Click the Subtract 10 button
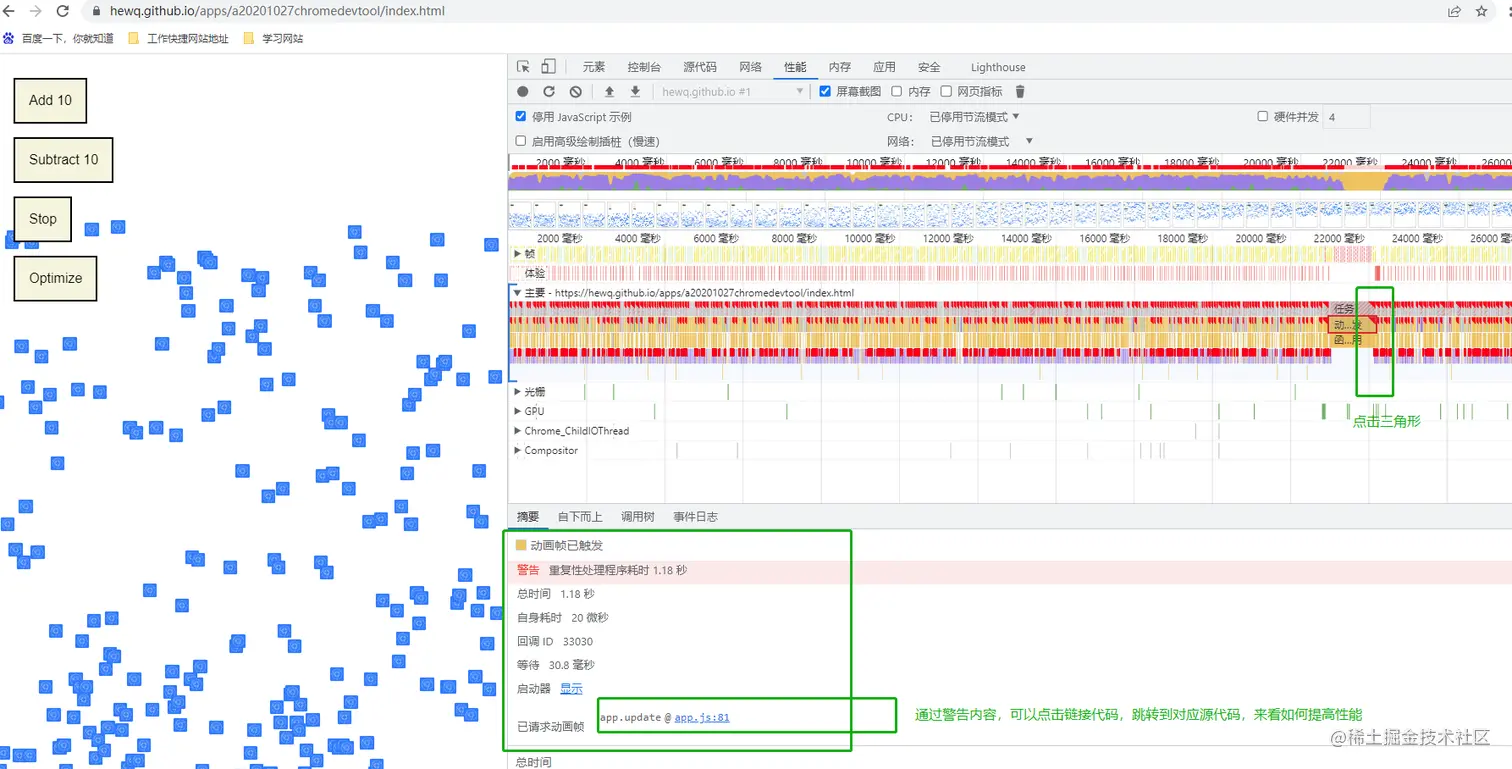 click(x=63, y=159)
